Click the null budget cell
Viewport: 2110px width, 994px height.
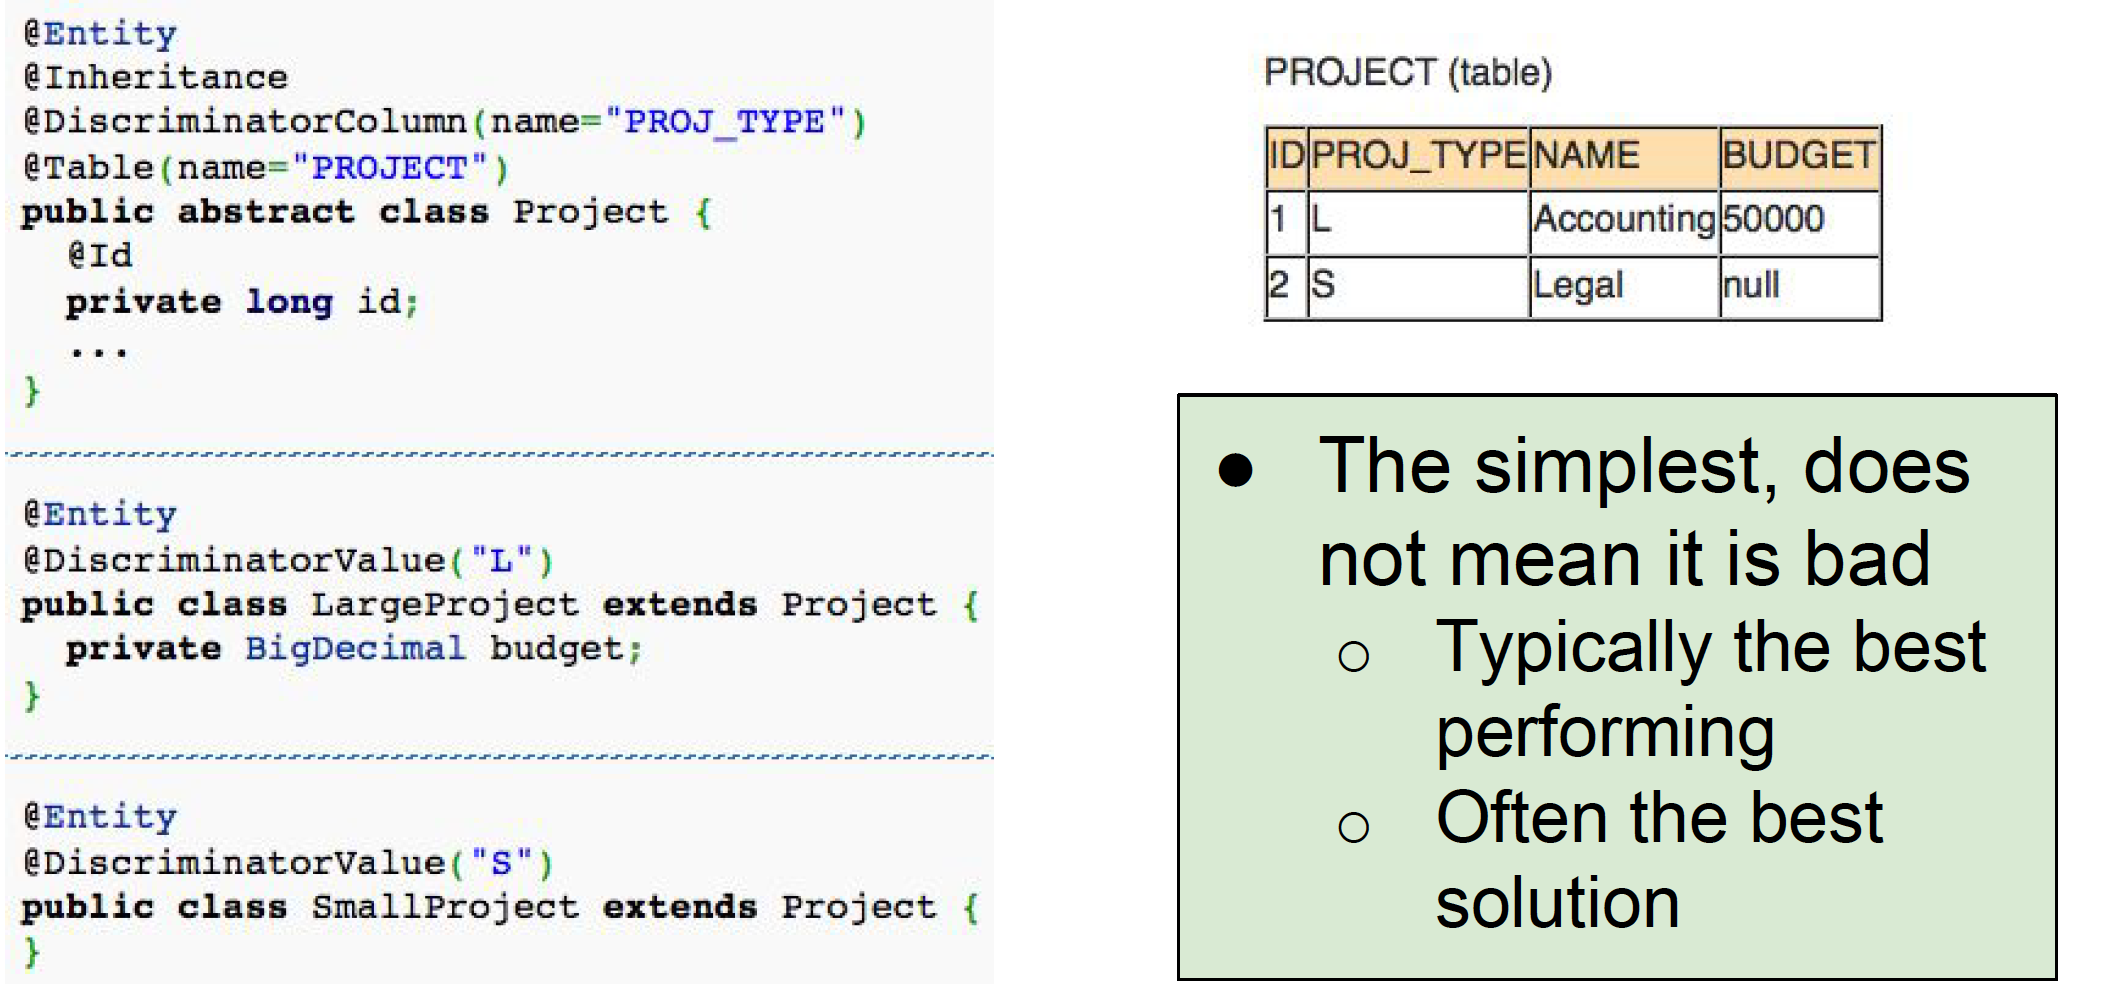click(x=1750, y=286)
